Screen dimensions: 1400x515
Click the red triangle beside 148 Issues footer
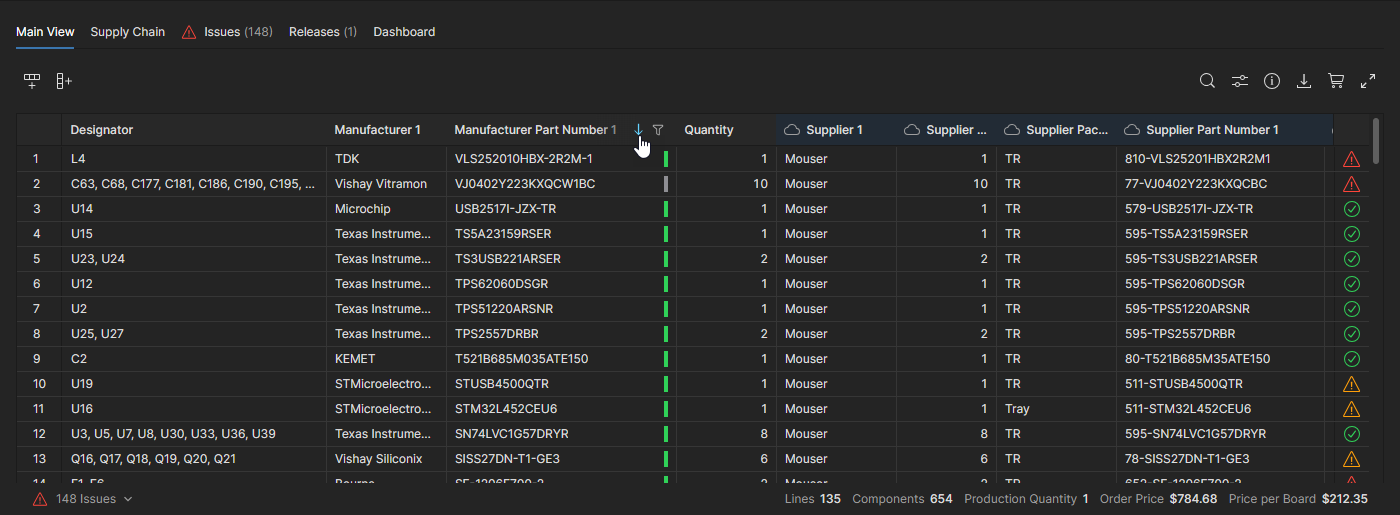40,499
